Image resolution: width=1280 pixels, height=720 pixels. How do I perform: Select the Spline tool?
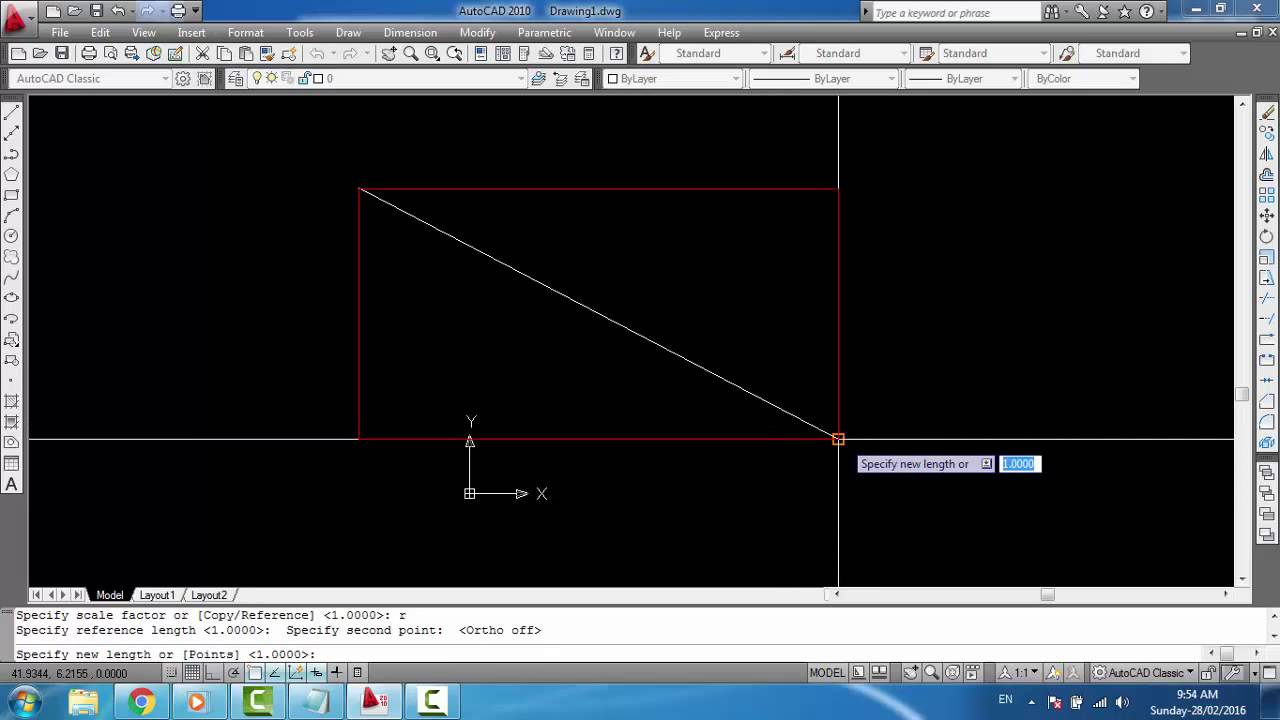[x=12, y=278]
